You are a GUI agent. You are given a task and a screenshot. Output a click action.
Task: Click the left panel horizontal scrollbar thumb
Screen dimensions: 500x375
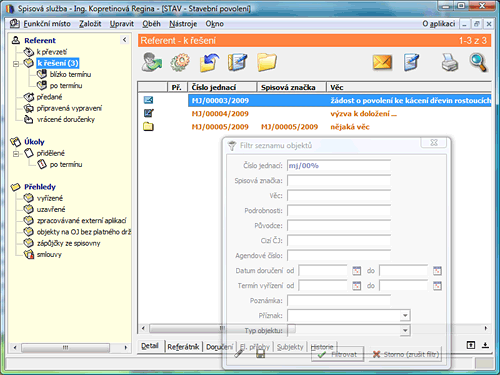point(65,348)
